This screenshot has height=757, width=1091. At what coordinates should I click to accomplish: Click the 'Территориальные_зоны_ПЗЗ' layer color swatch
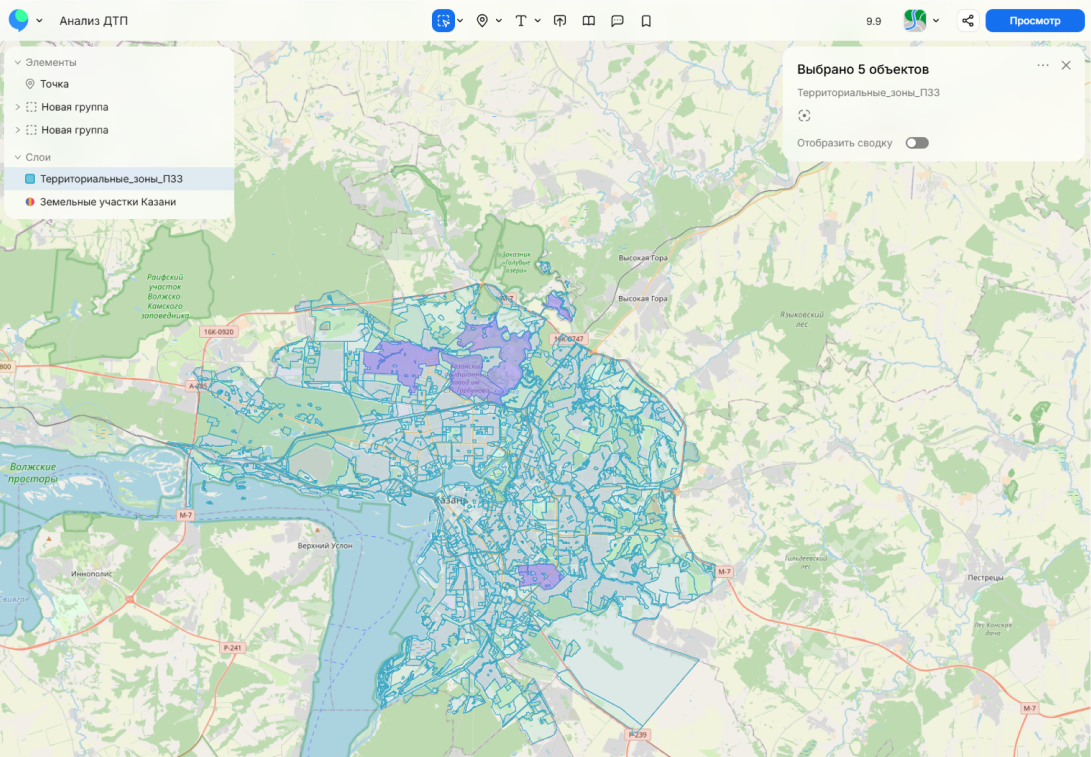point(30,179)
